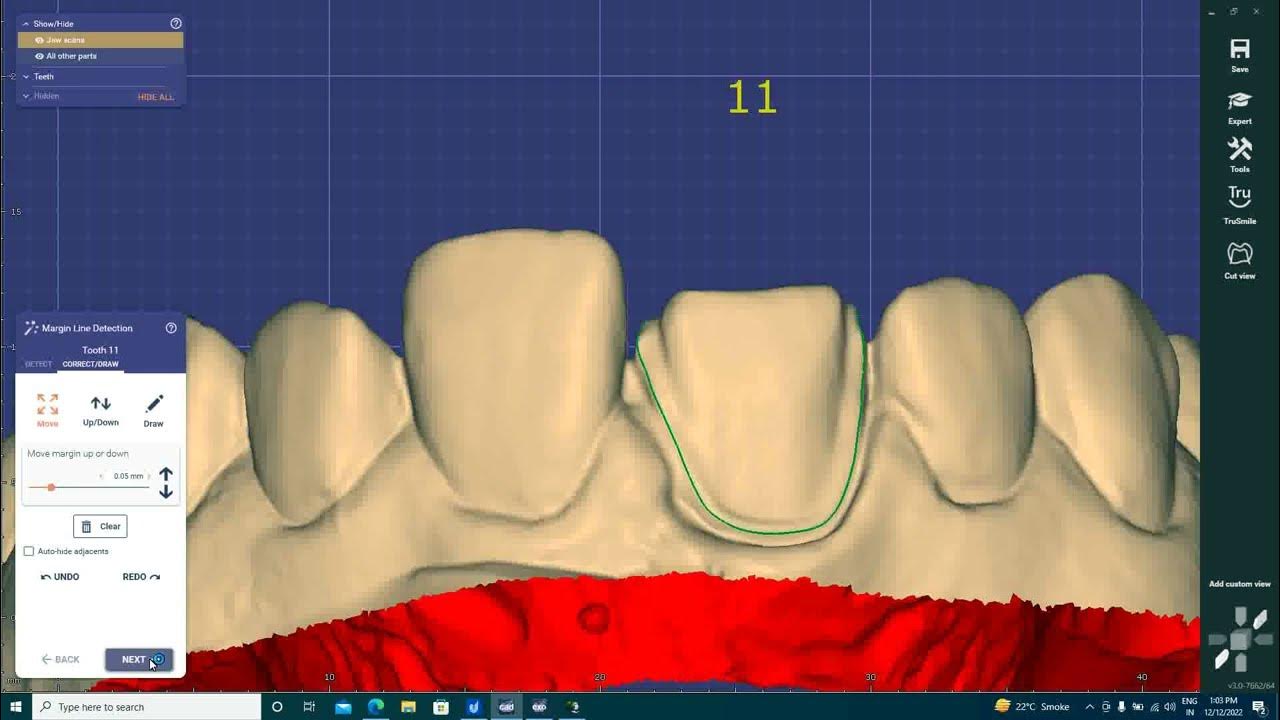Open Show/Hide panel help
The width and height of the screenshot is (1280, 720).
[176, 23]
